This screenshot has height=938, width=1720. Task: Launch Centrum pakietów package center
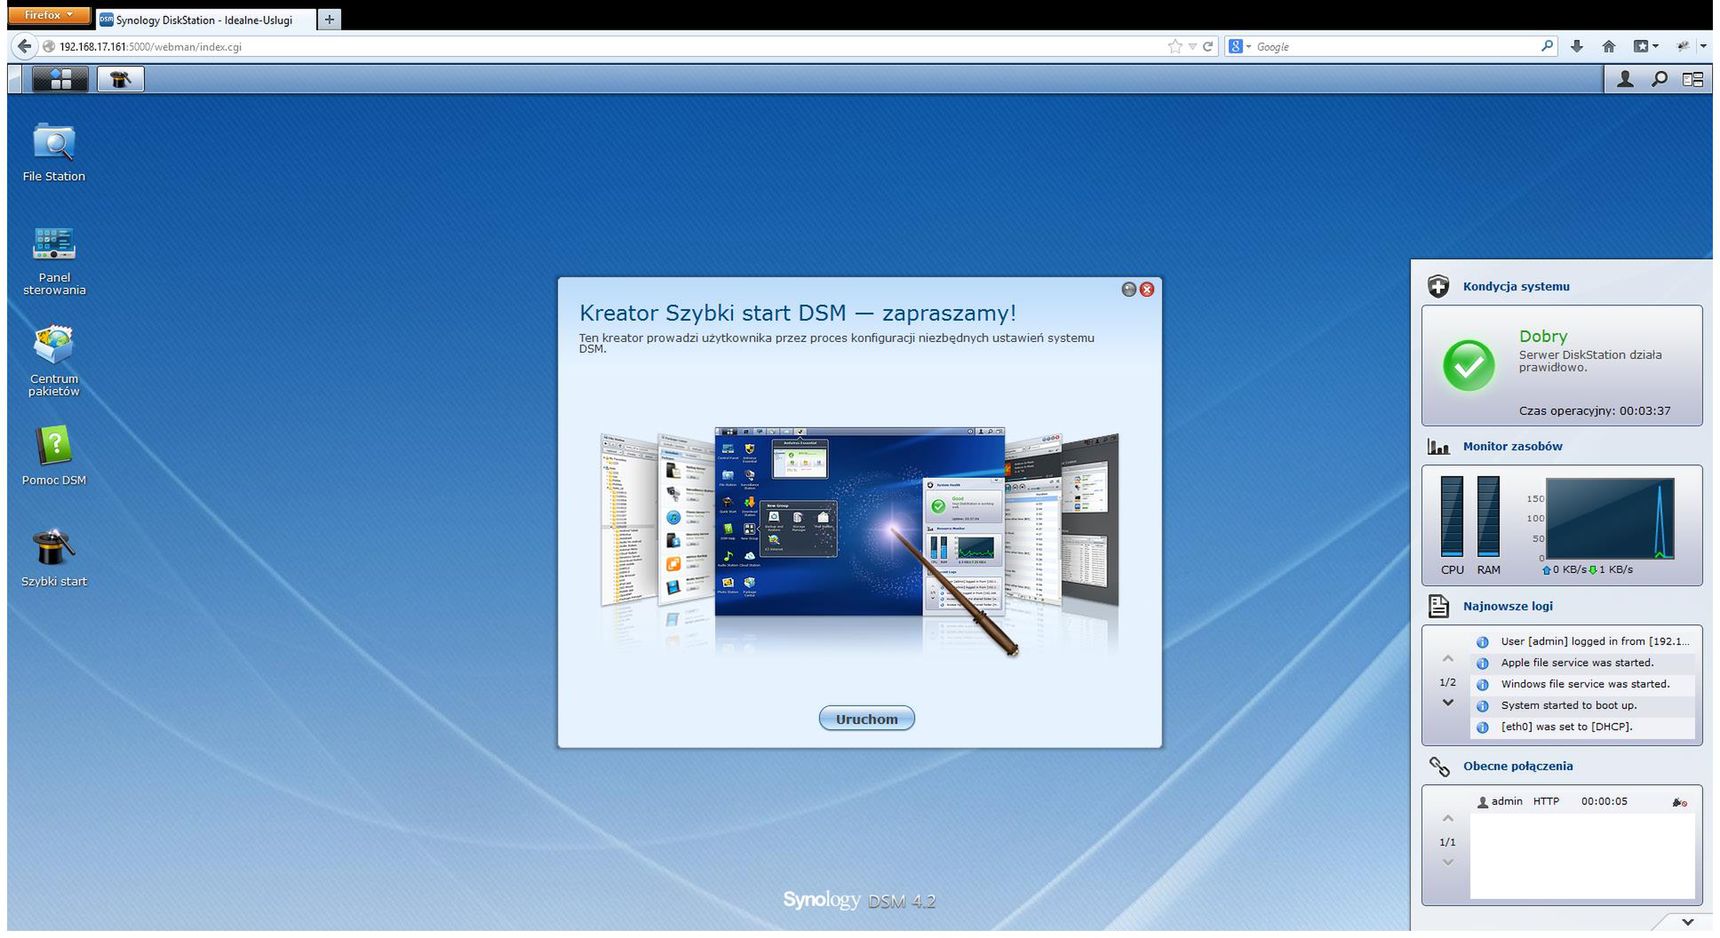point(54,361)
